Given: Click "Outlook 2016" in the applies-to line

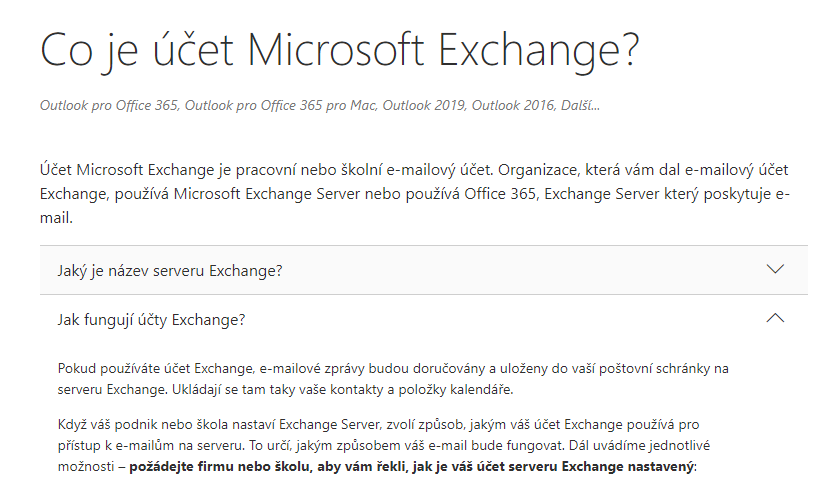Looking at the screenshot, I should (513, 106).
